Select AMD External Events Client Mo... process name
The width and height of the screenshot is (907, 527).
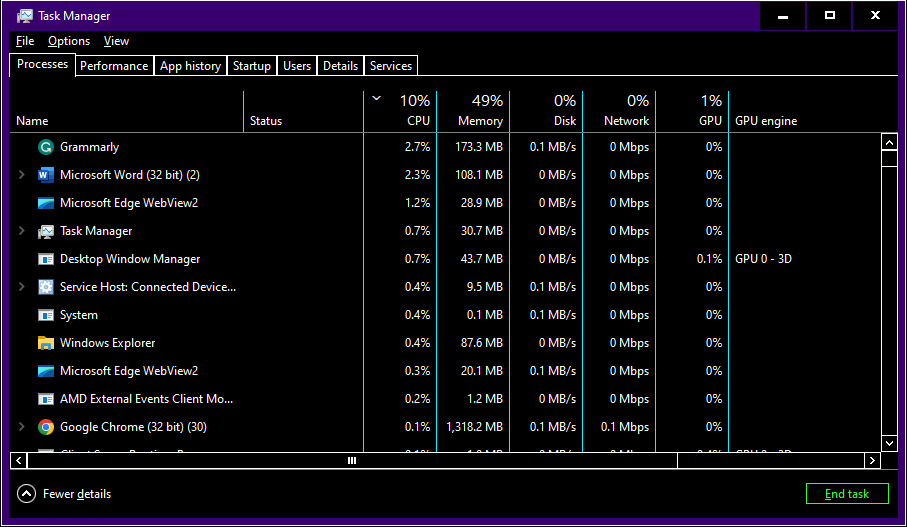coord(146,399)
